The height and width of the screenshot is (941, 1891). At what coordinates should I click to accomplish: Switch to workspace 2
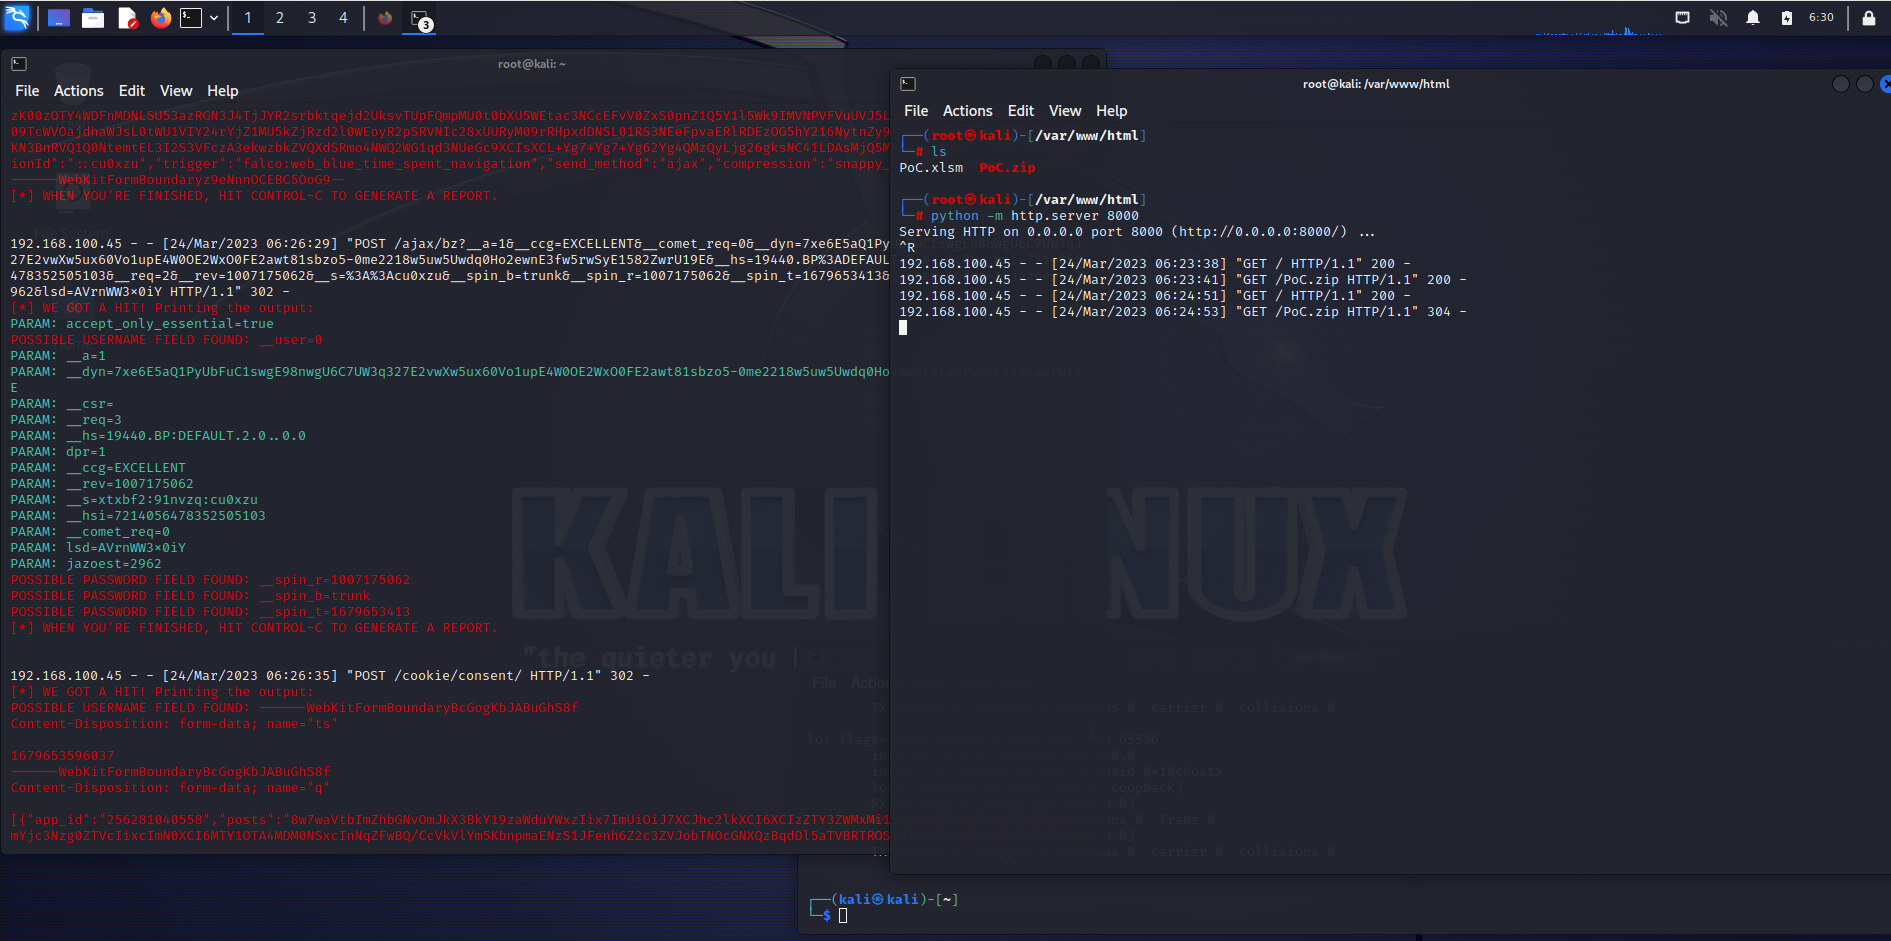280,18
